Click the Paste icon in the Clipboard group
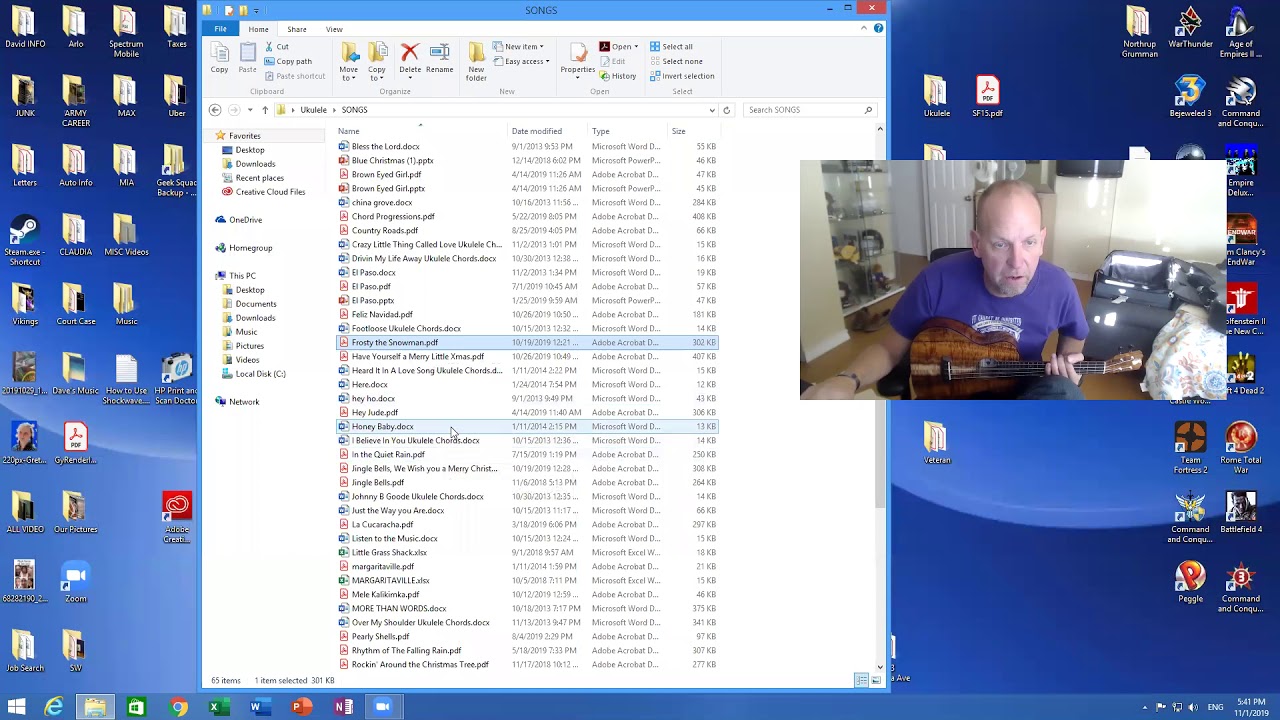This screenshot has height=720, width=1280. (247, 58)
